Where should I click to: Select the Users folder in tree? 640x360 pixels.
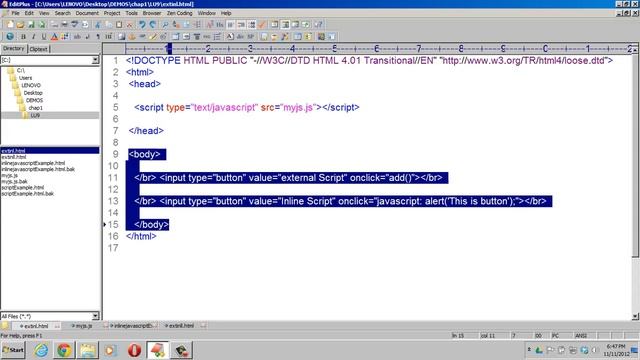tap(25, 78)
